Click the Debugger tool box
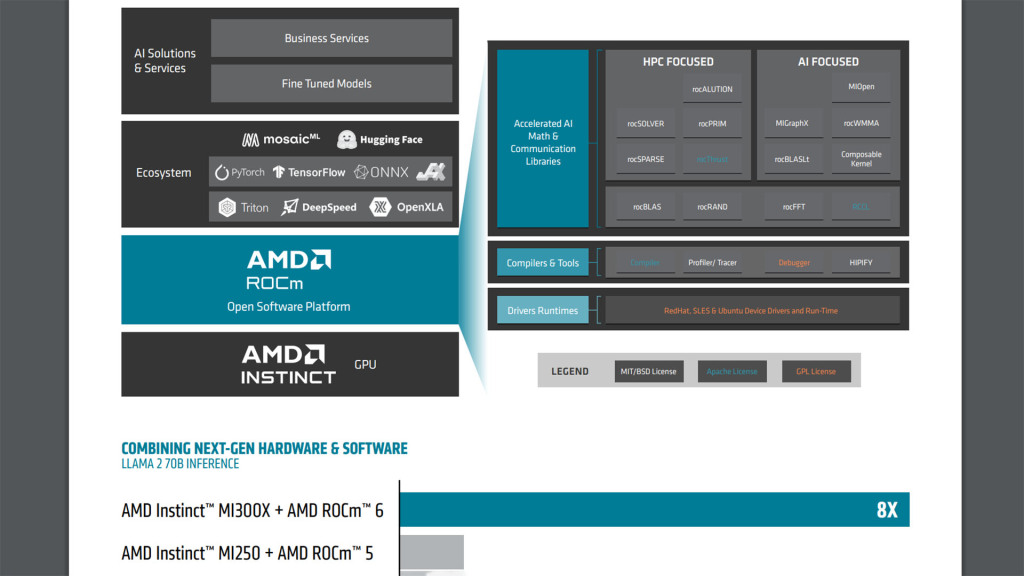The height and width of the screenshot is (576, 1024). 793,263
